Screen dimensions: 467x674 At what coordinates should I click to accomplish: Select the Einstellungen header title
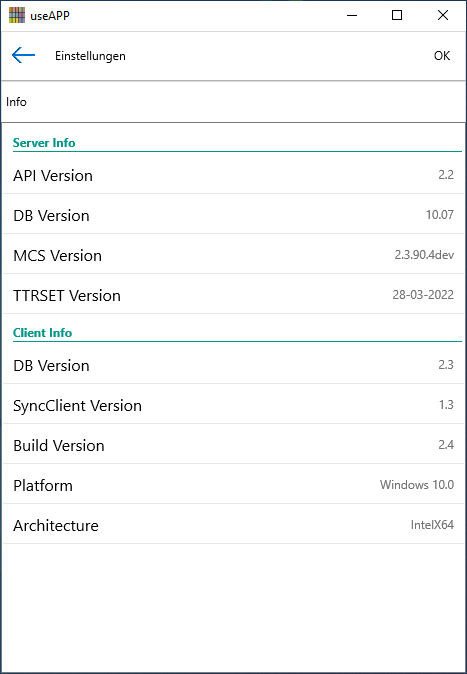coord(90,56)
